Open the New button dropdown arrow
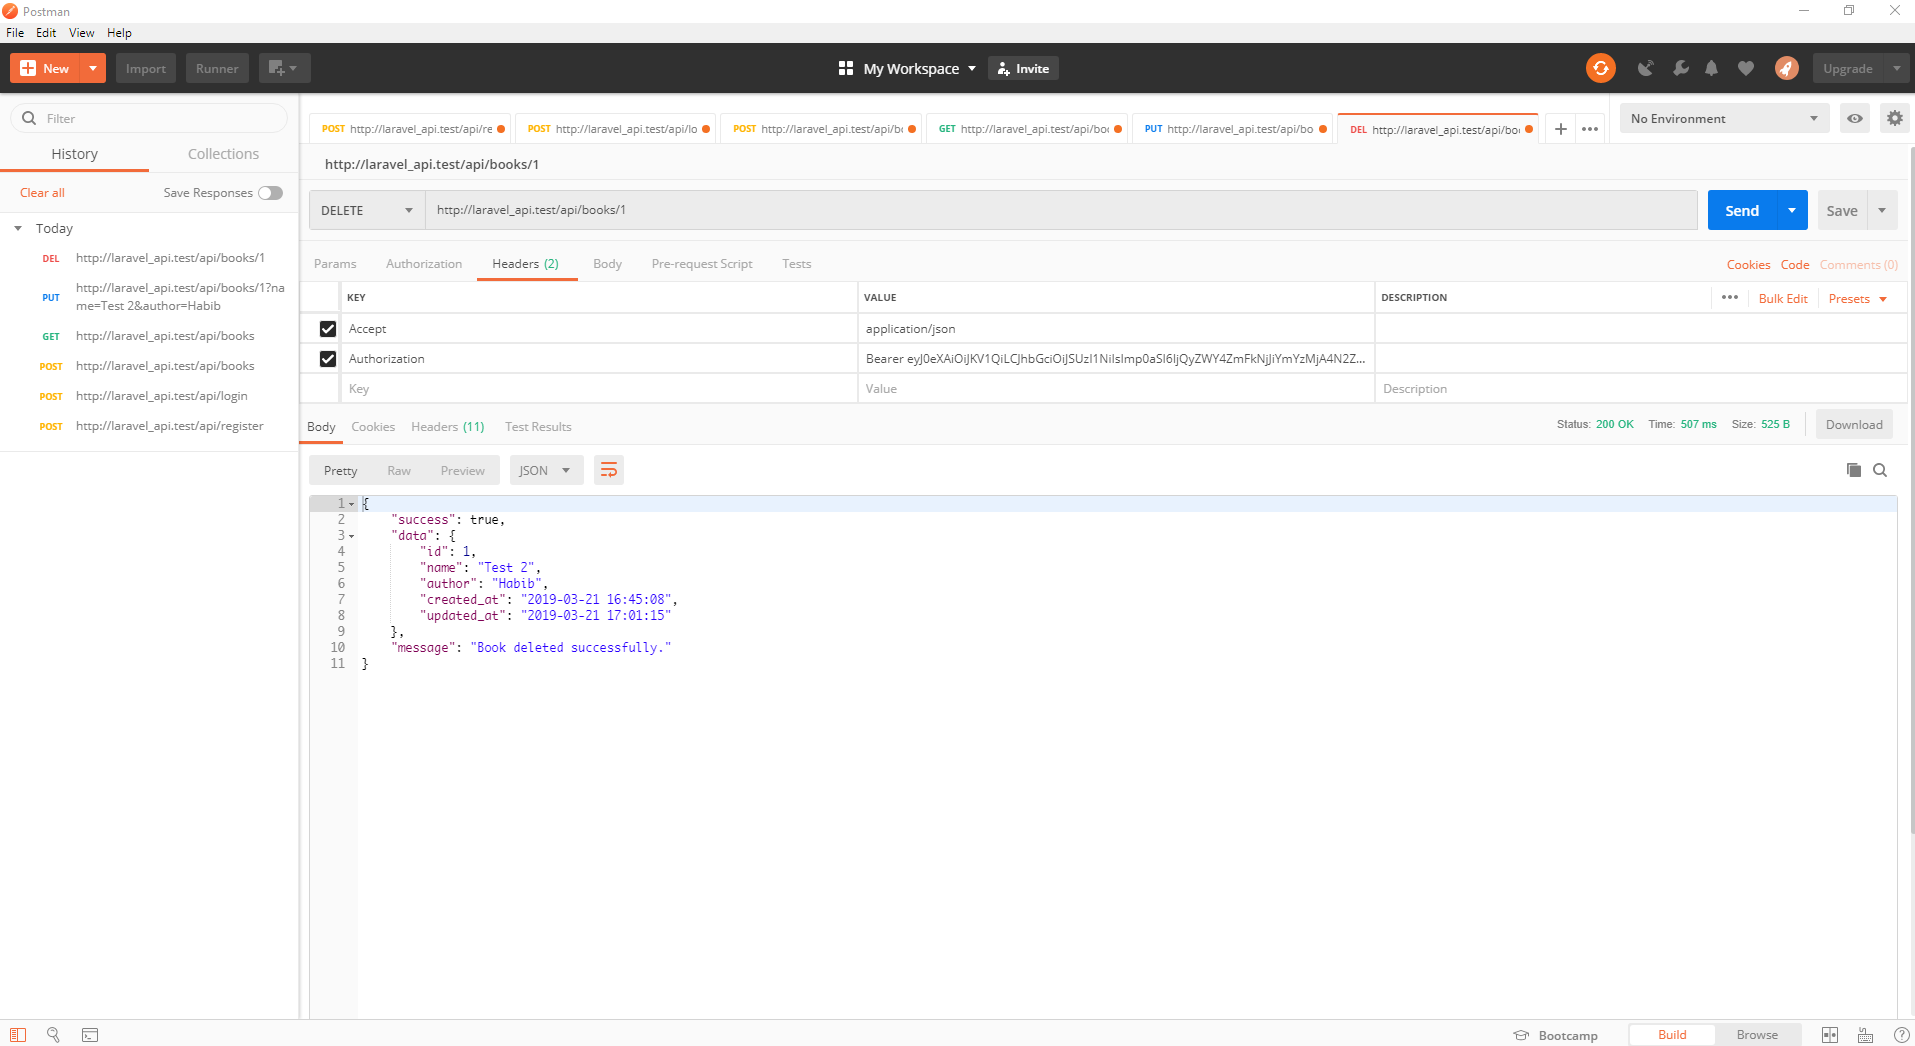 (92, 68)
